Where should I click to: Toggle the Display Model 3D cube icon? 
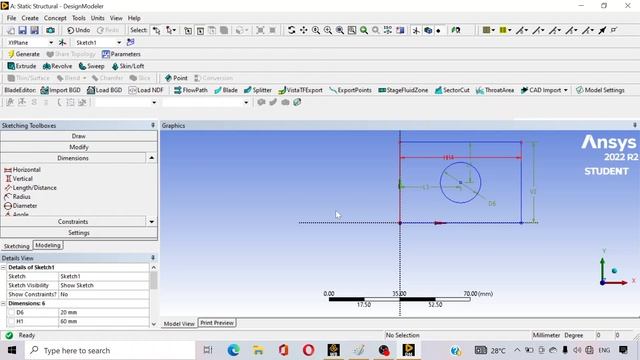click(428, 30)
